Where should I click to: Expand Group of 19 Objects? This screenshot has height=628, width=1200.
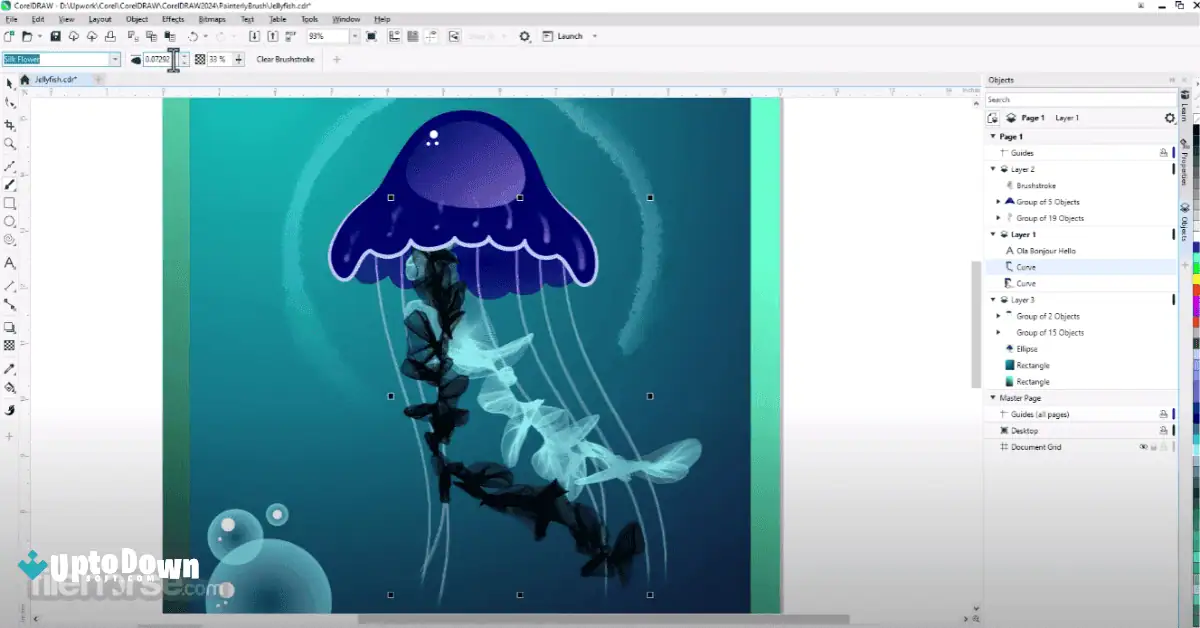pos(997,218)
